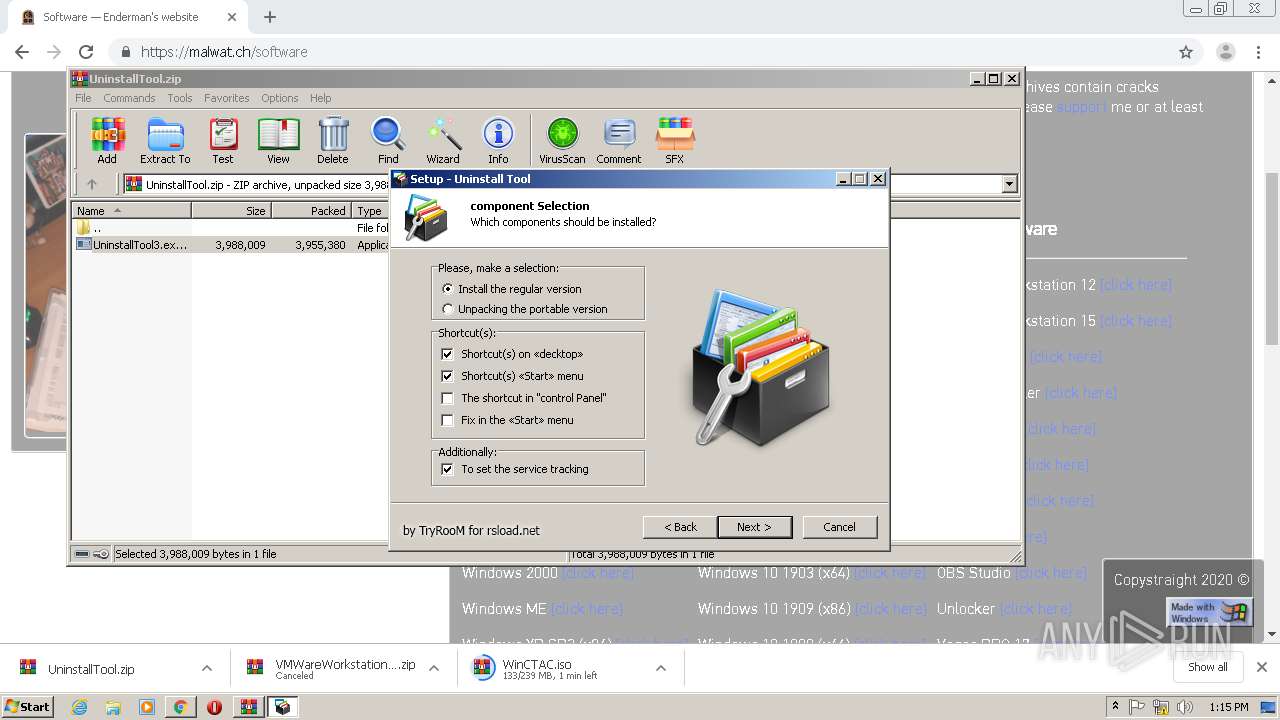Click Show all downloads
The height and width of the screenshot is (720, 1280).
[1207, 667]
